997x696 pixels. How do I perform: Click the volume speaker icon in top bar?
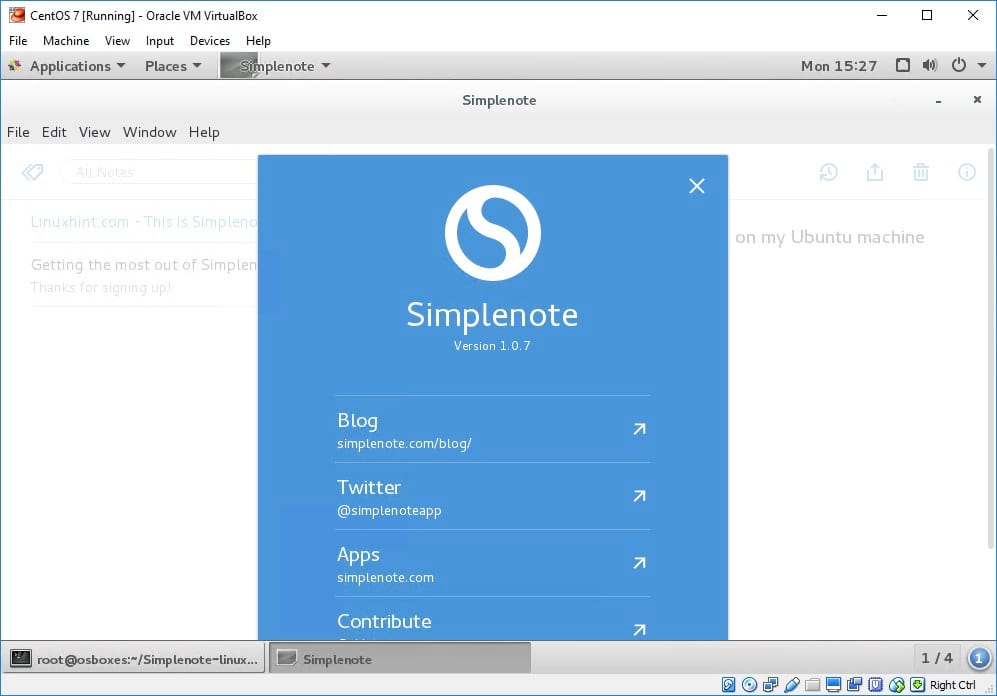click(x=930, y=65)
